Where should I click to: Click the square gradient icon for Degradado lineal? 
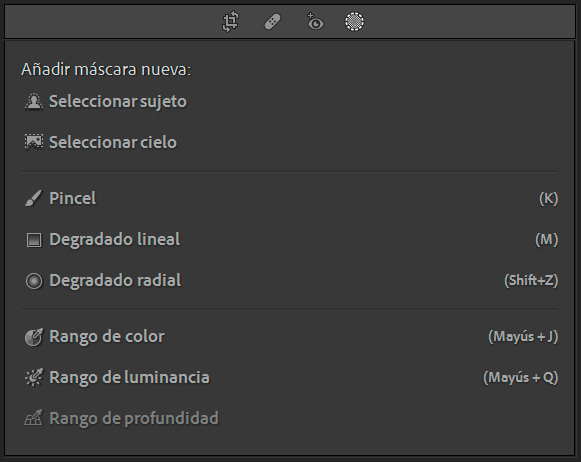(x=34, y=240)
